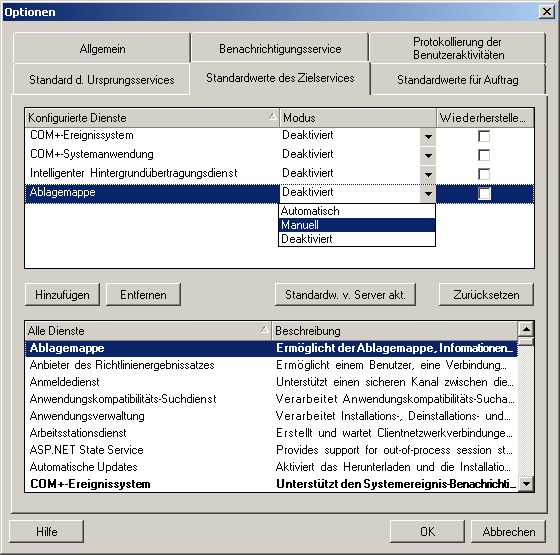Go to Standardwerte für Auftrag tab
The image size is (560, 555).
click(458, 80)
